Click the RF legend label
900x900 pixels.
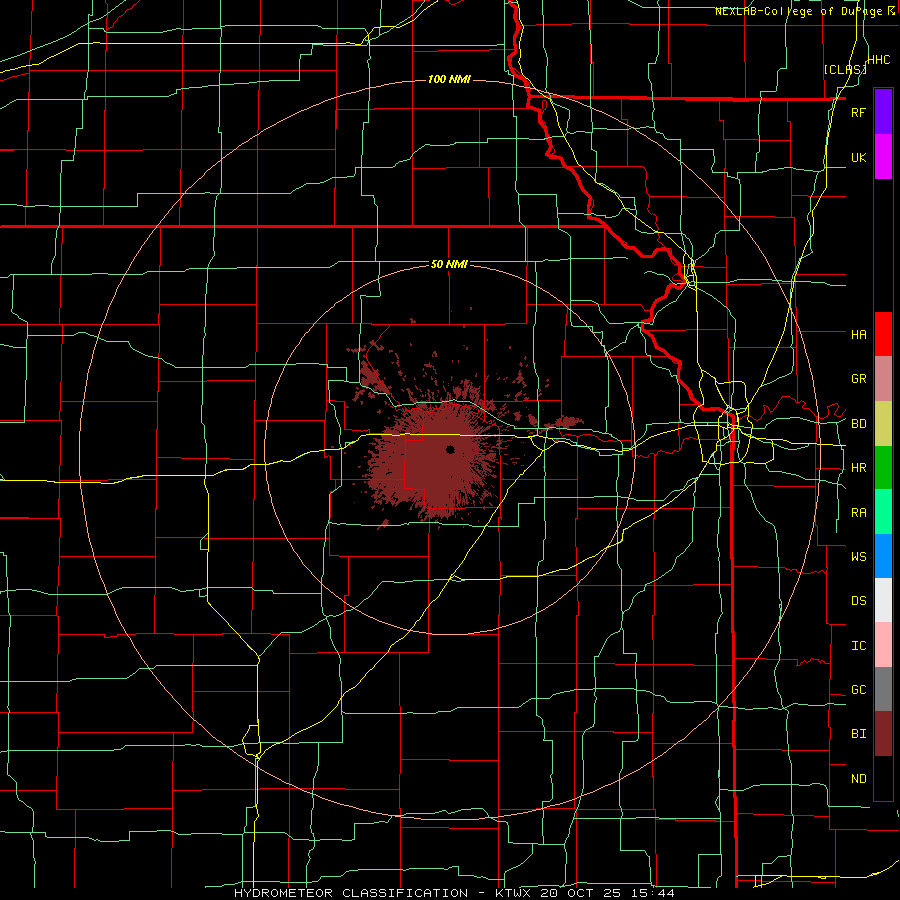coord(858,112)
